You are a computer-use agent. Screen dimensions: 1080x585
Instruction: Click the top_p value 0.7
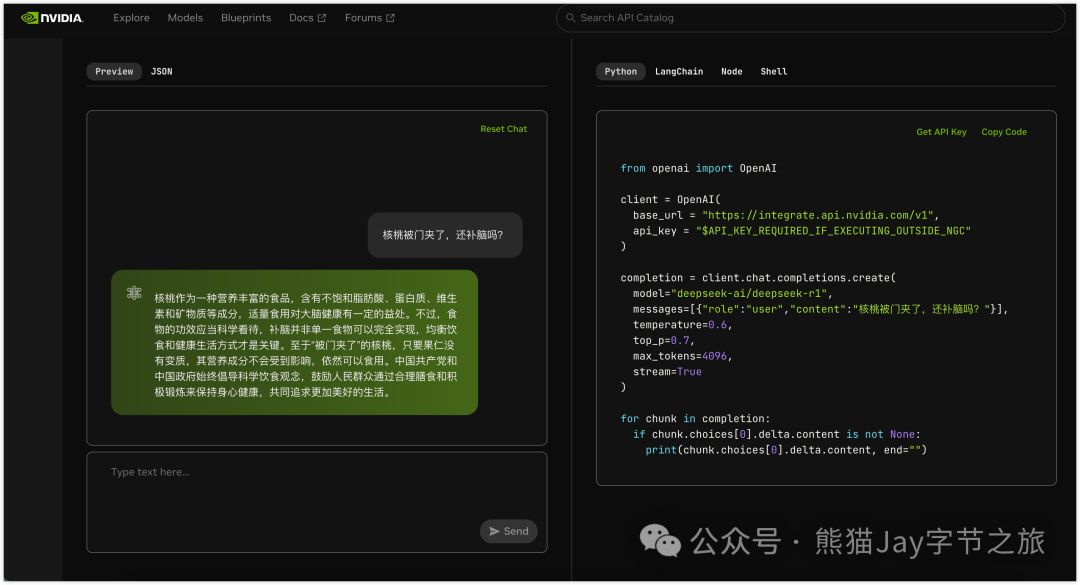[x=680, y=340]
